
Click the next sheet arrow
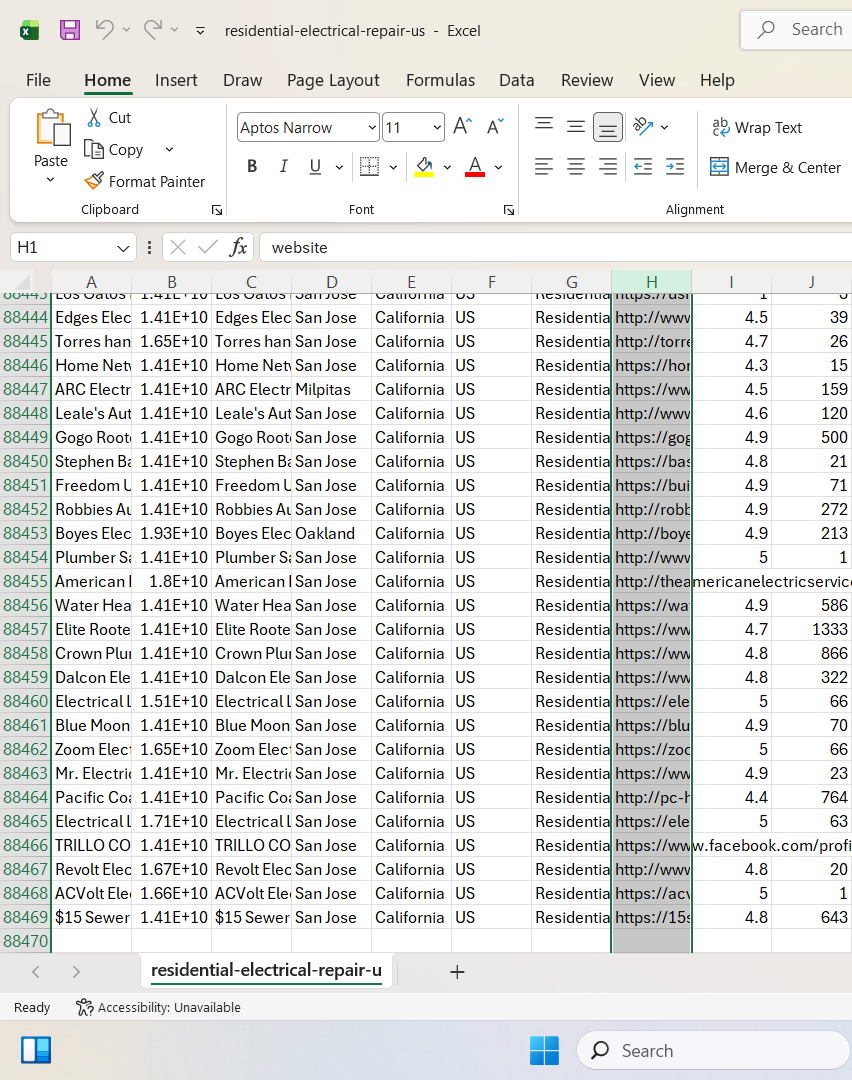coord(76,972)
